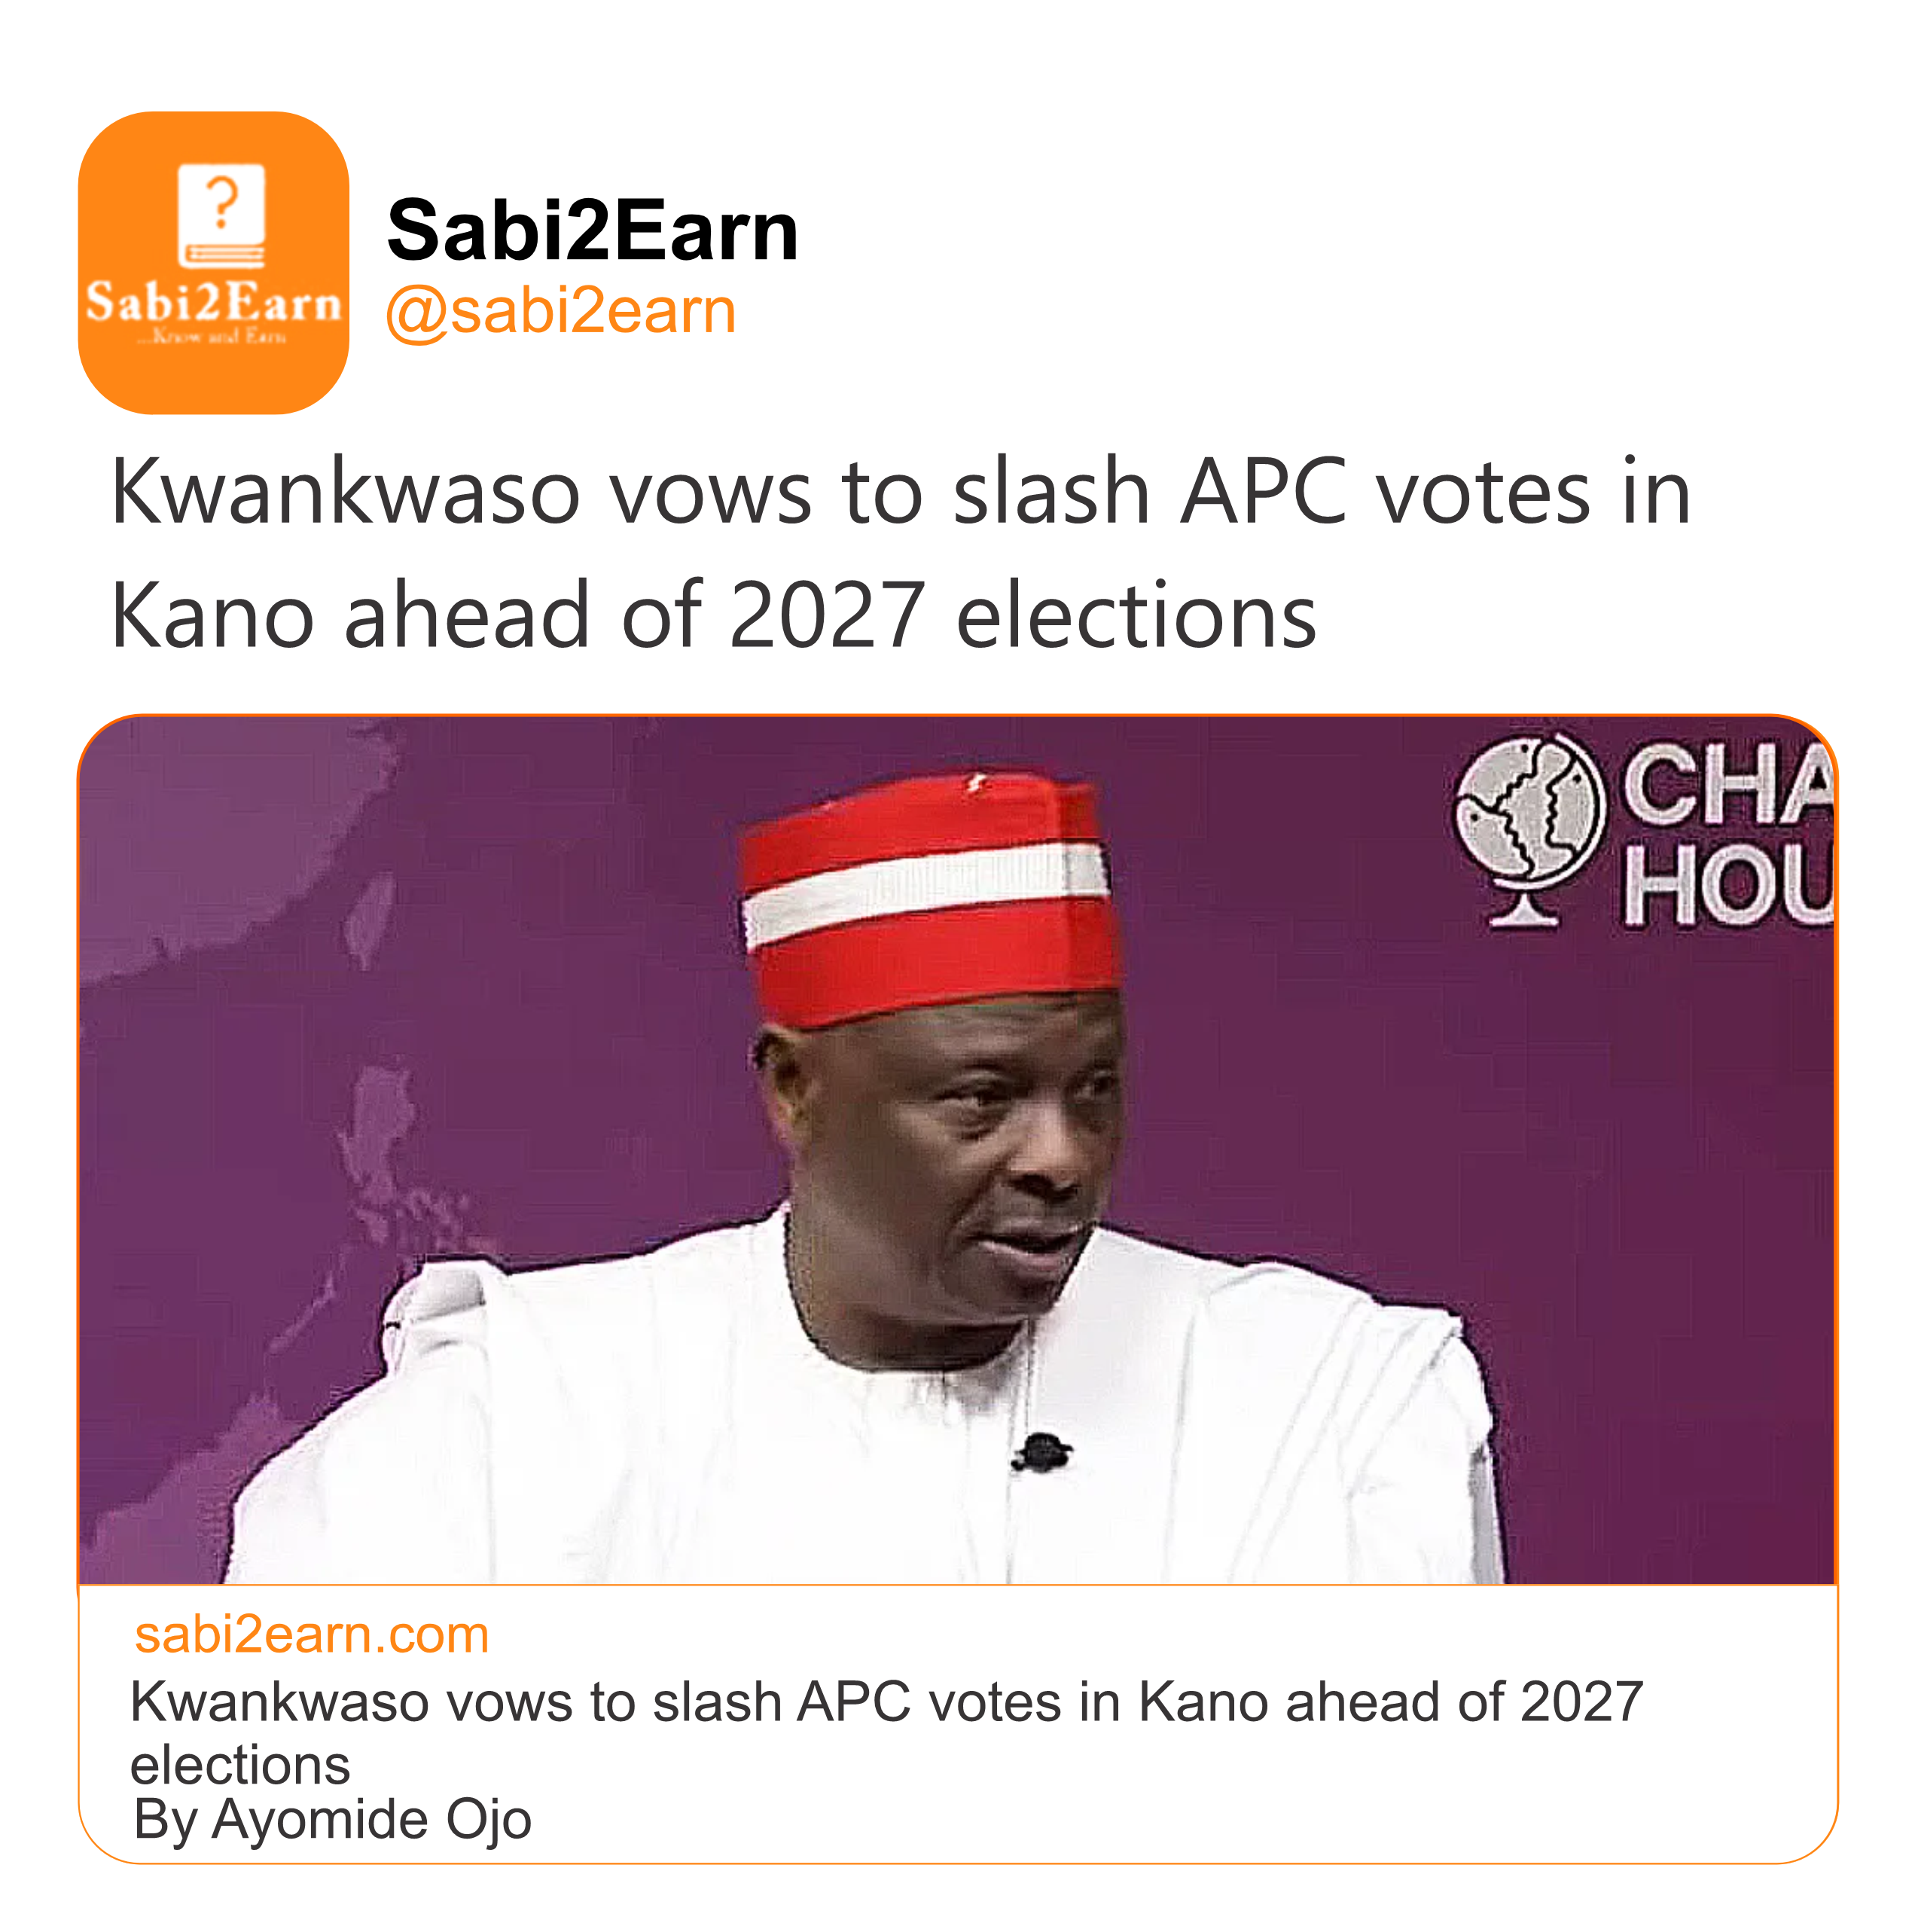The height and width of the screenshot is (1932, 1915).
Task: Visit the sabi2earn.com link
Action: (311, 1635)
